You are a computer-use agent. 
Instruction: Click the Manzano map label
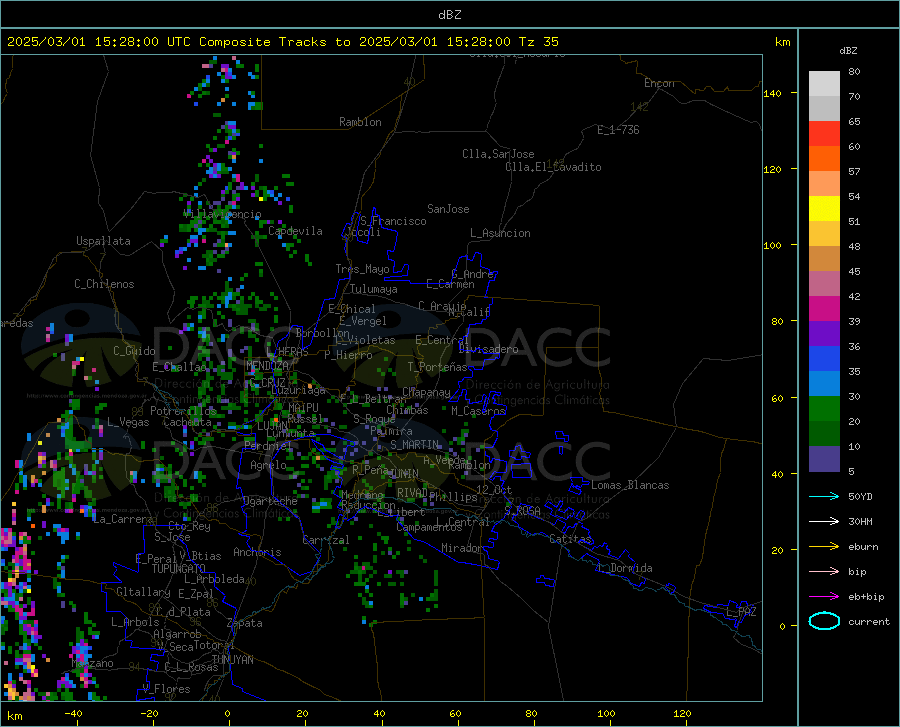click(92, 663)
